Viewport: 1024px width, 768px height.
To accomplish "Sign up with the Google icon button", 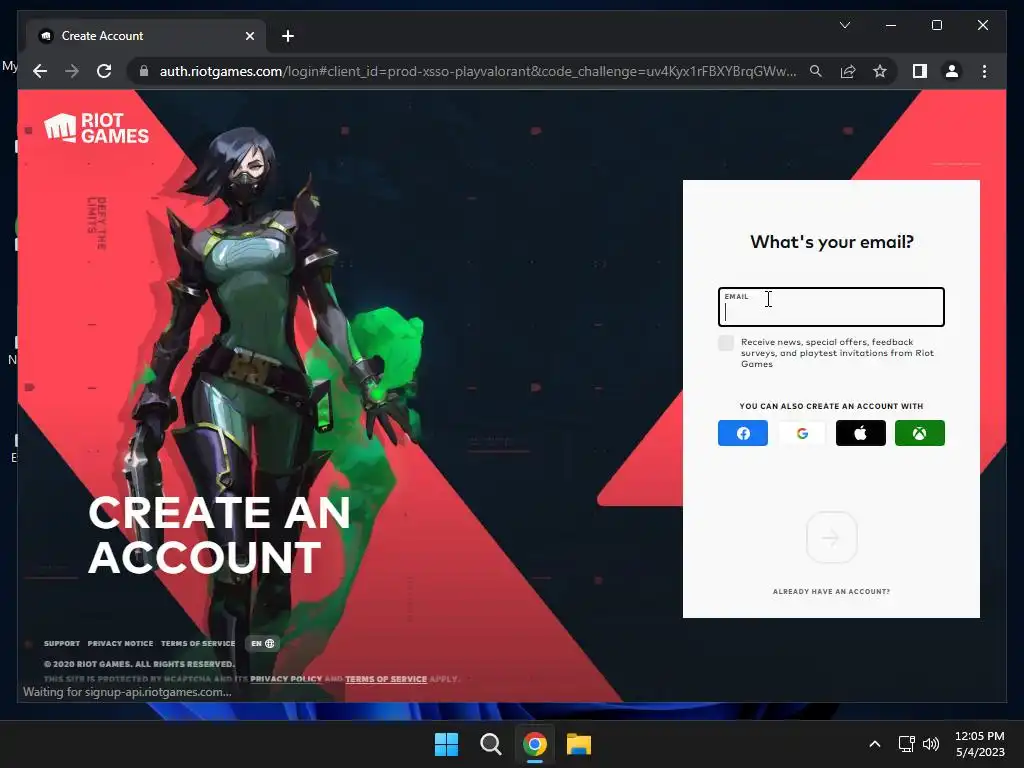I will click(x=802, y=433).
